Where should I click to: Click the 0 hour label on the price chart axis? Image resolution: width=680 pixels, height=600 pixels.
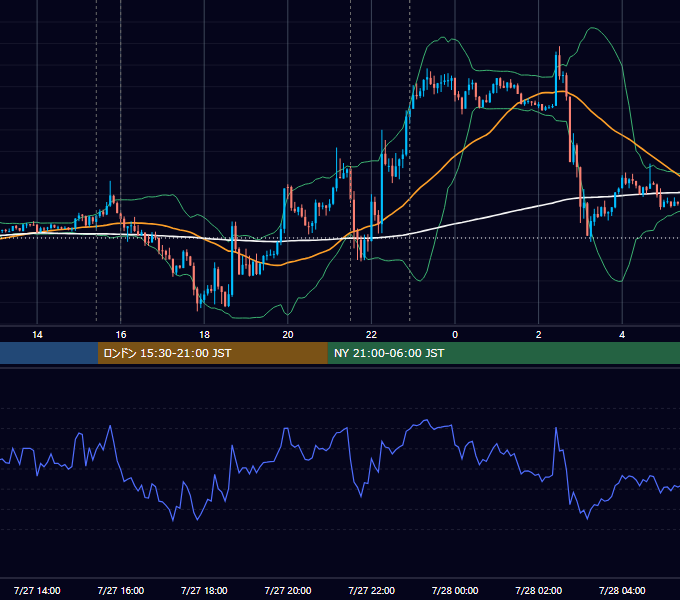[x=455, y=335]
